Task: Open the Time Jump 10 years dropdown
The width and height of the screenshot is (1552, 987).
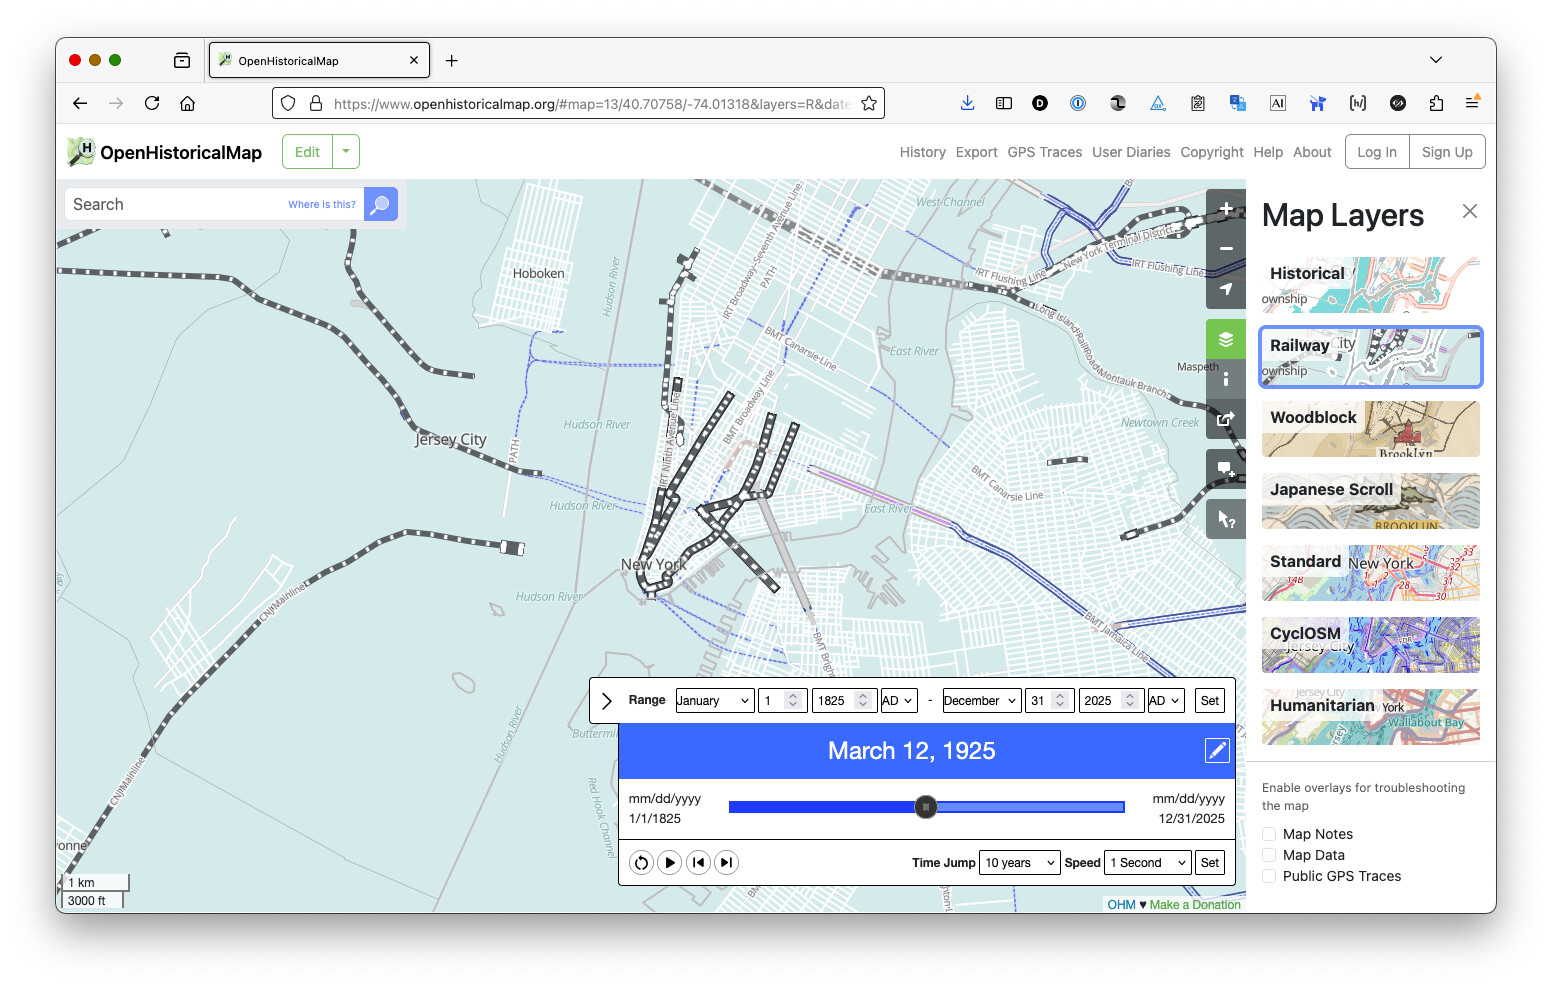Action: click(1020, 863)
